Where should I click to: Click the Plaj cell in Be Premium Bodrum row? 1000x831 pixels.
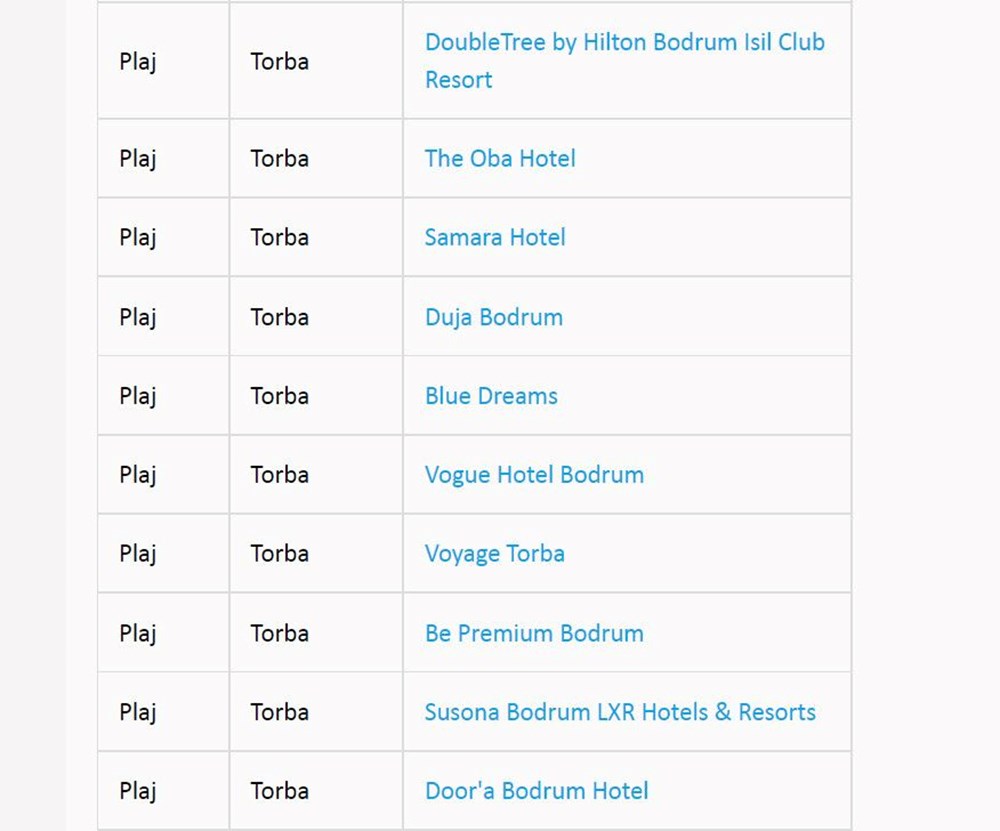pos(138,634)
